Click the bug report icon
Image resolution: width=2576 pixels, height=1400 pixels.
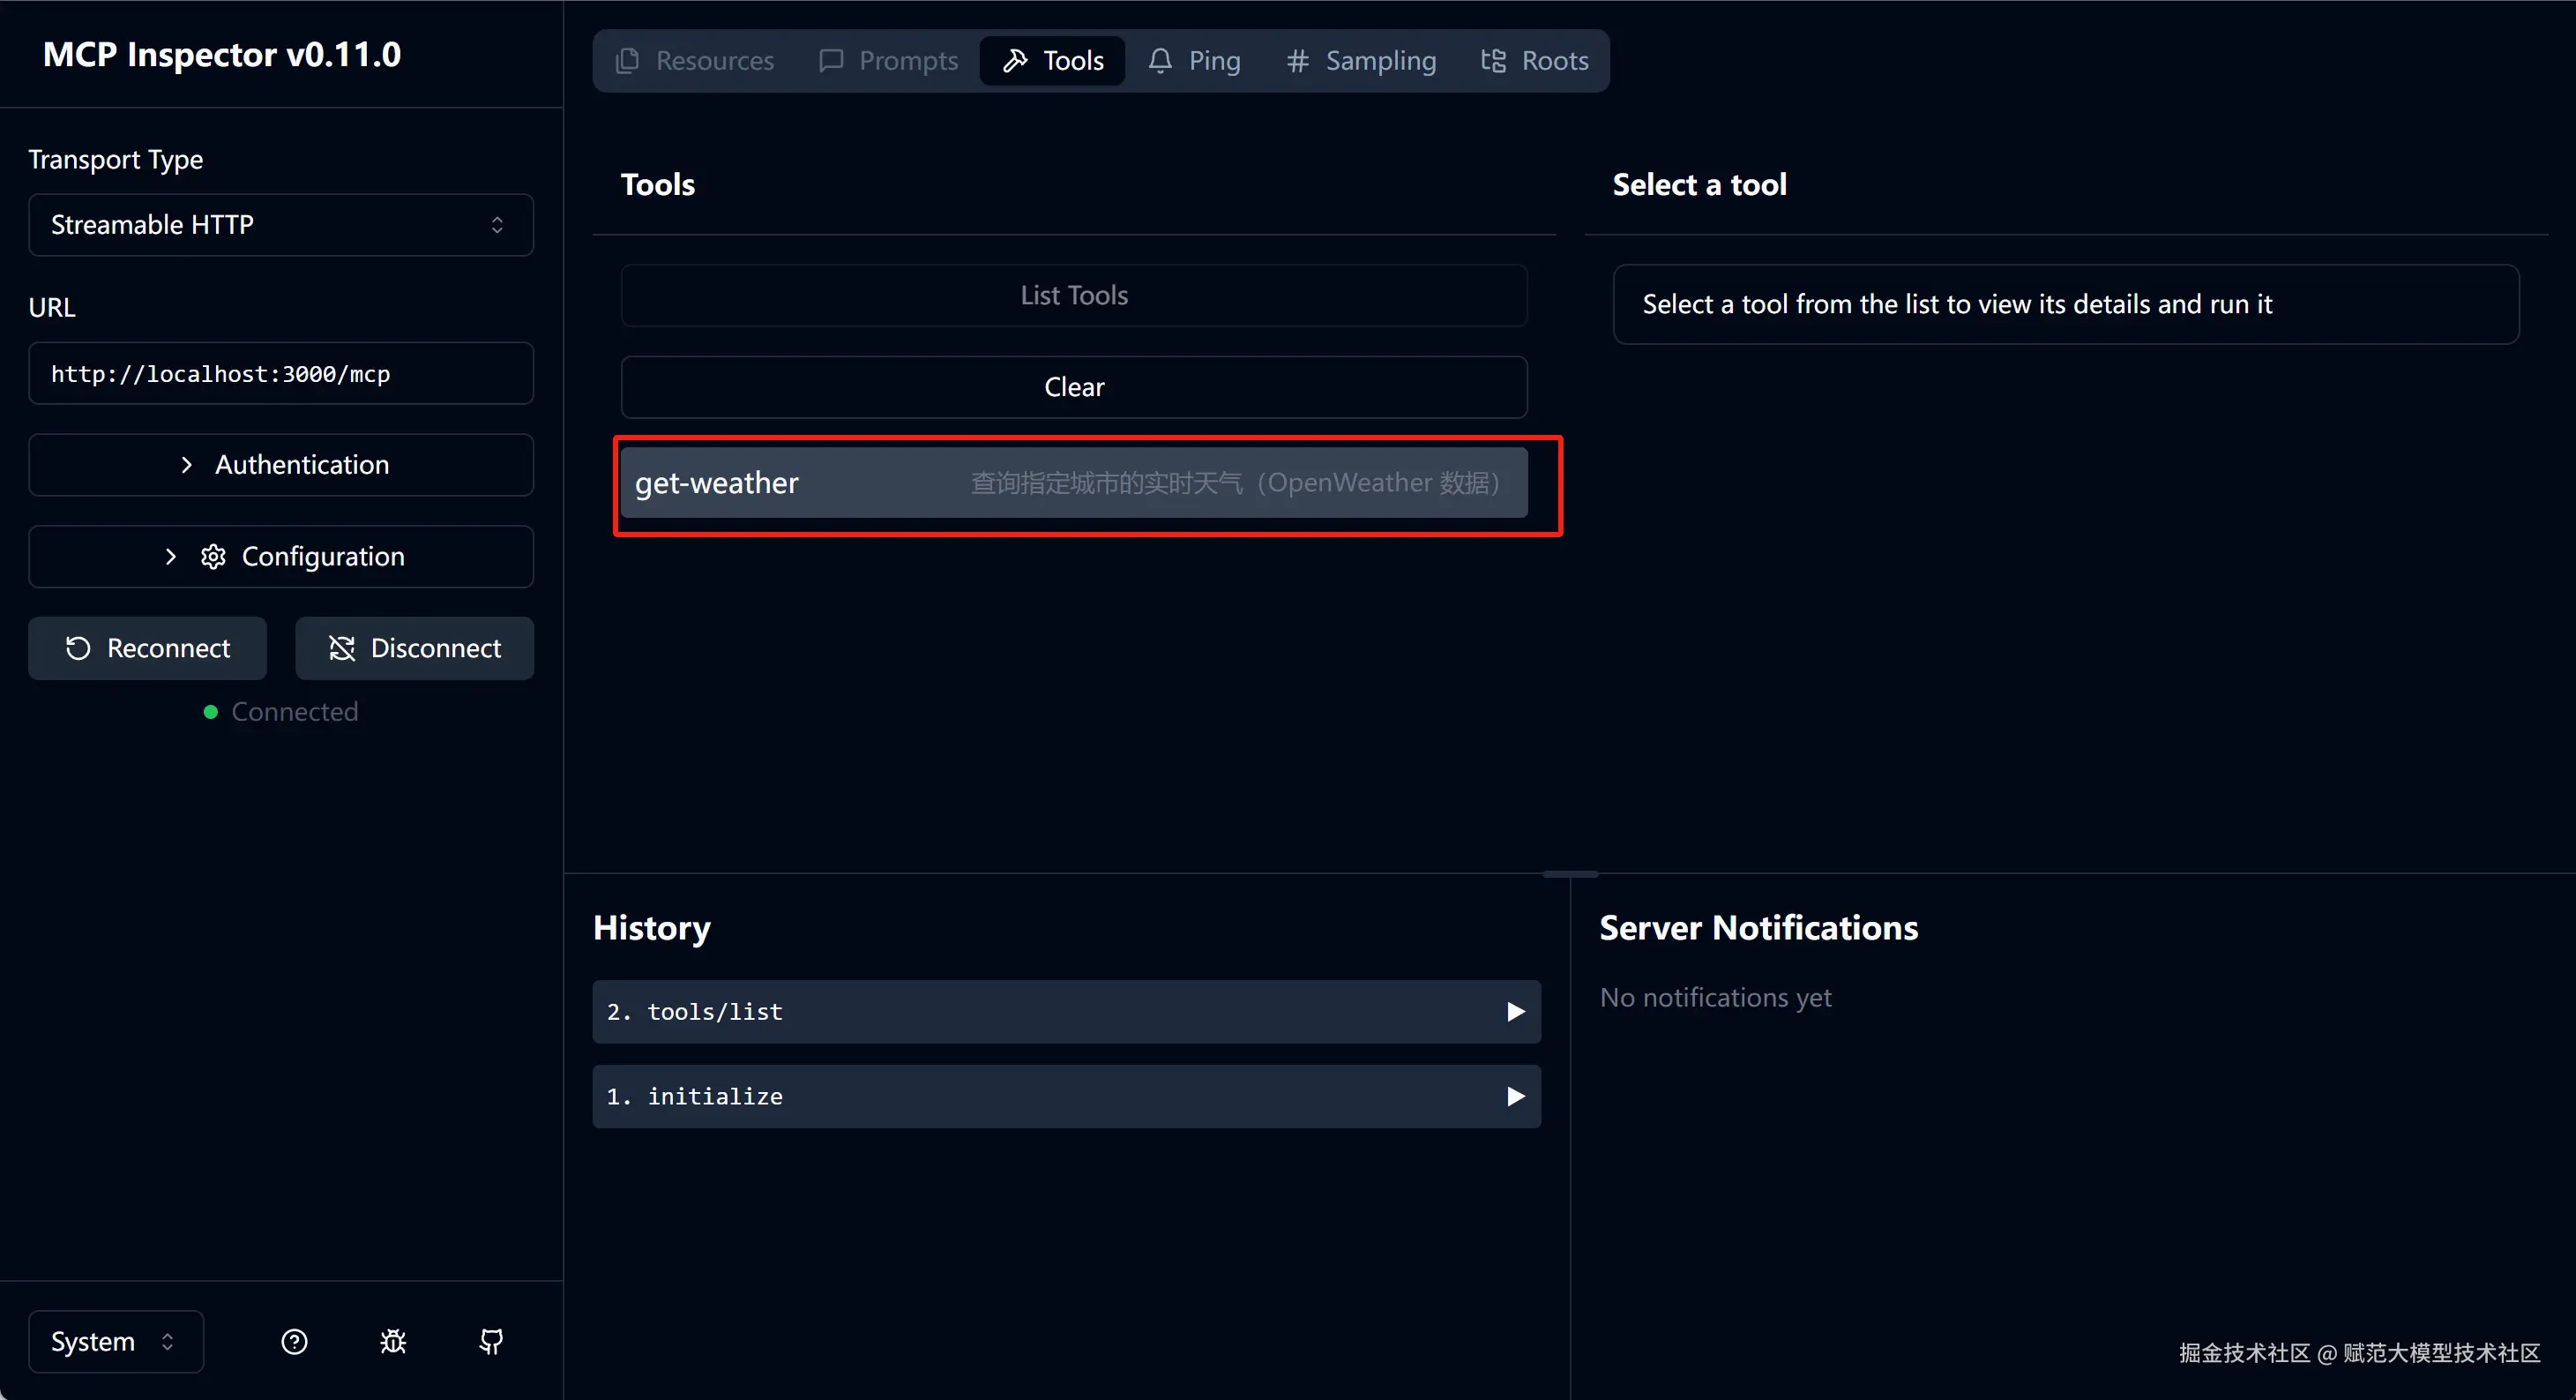(x=393, y=1342)
